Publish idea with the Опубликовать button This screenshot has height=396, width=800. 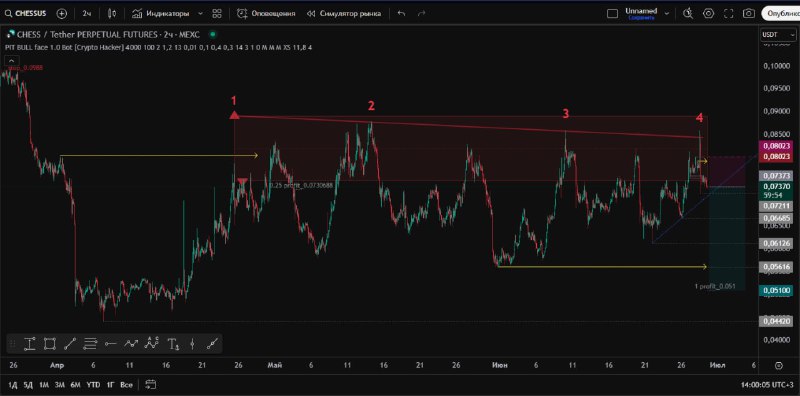(x=781, y=14)
